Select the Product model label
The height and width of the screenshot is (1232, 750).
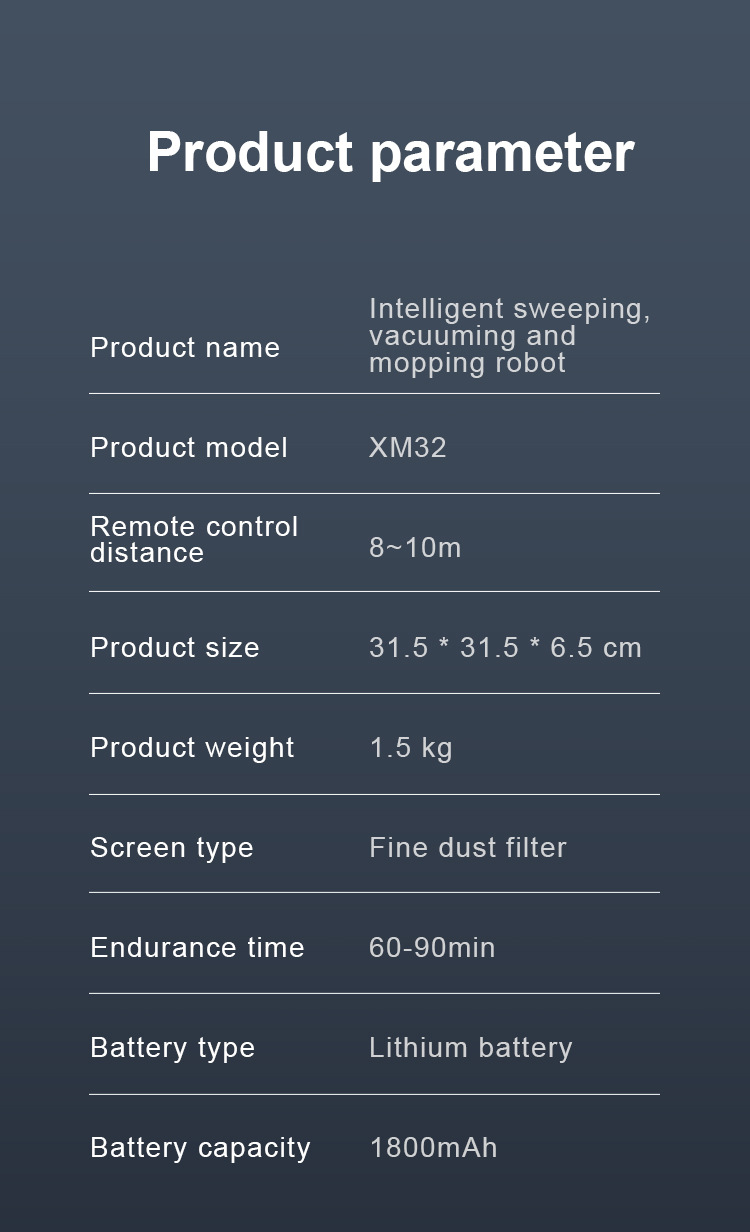pyautogui.click(x=189, y=448)
